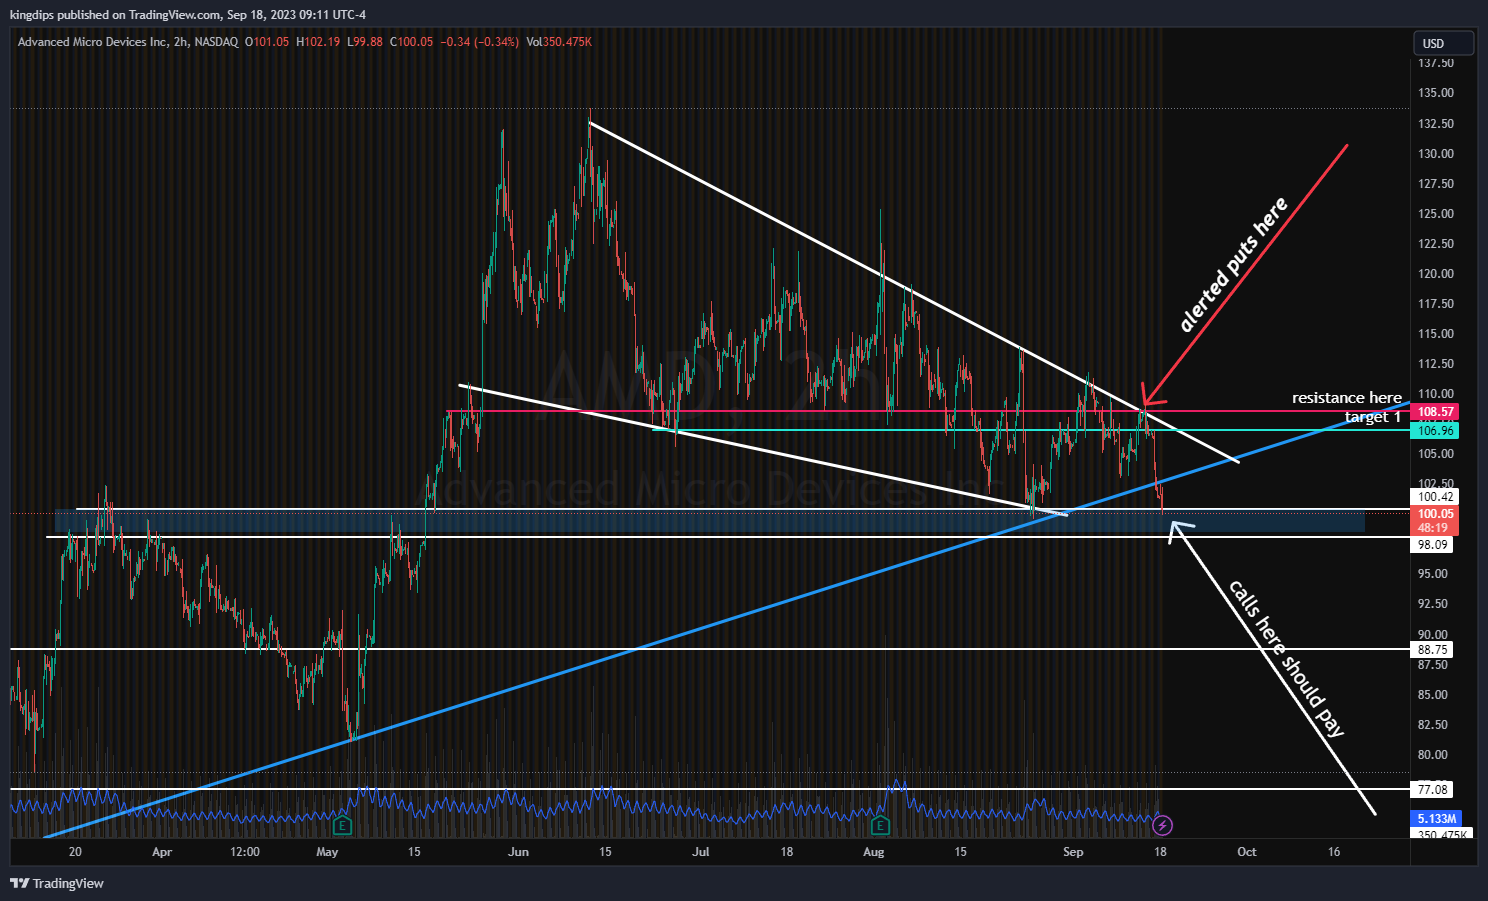Click the blue 5.133M volume label
Image resolution: width=1488 pixels, height=901 pixels.
point(1436,819)
